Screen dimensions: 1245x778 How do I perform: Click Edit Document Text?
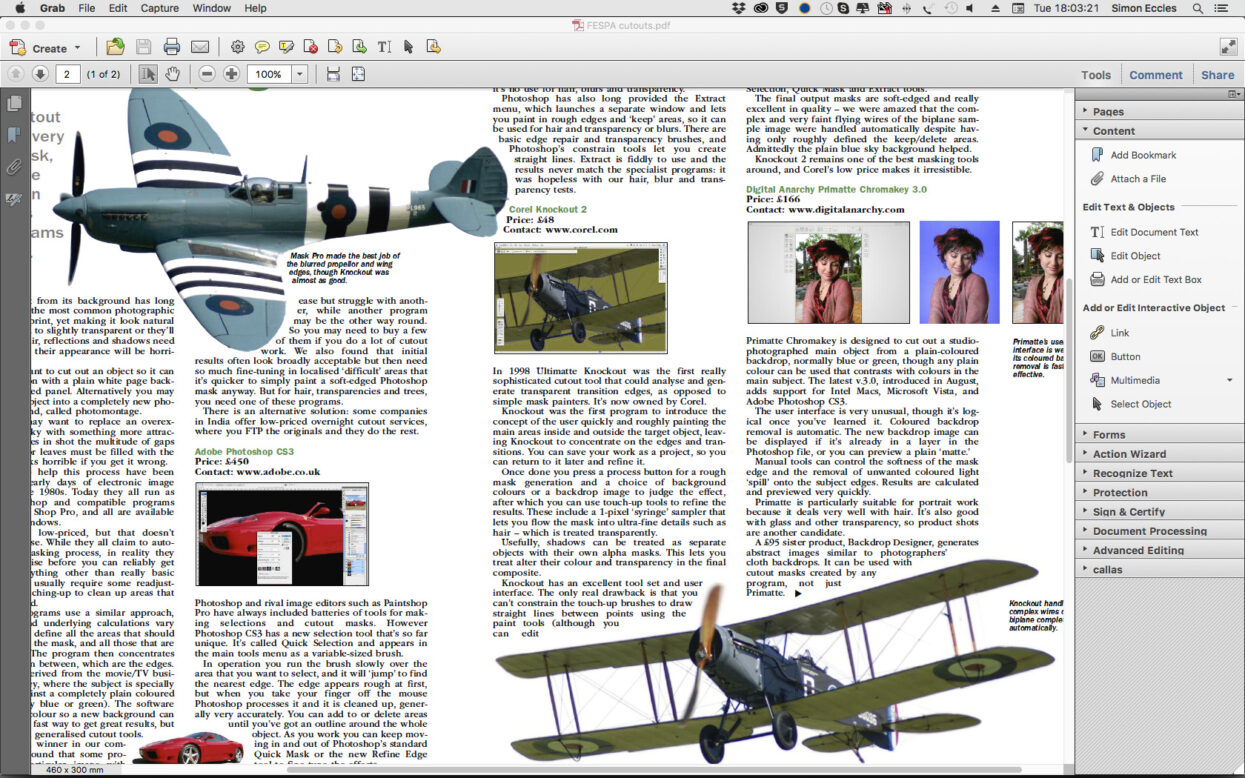click(1154, 232)
